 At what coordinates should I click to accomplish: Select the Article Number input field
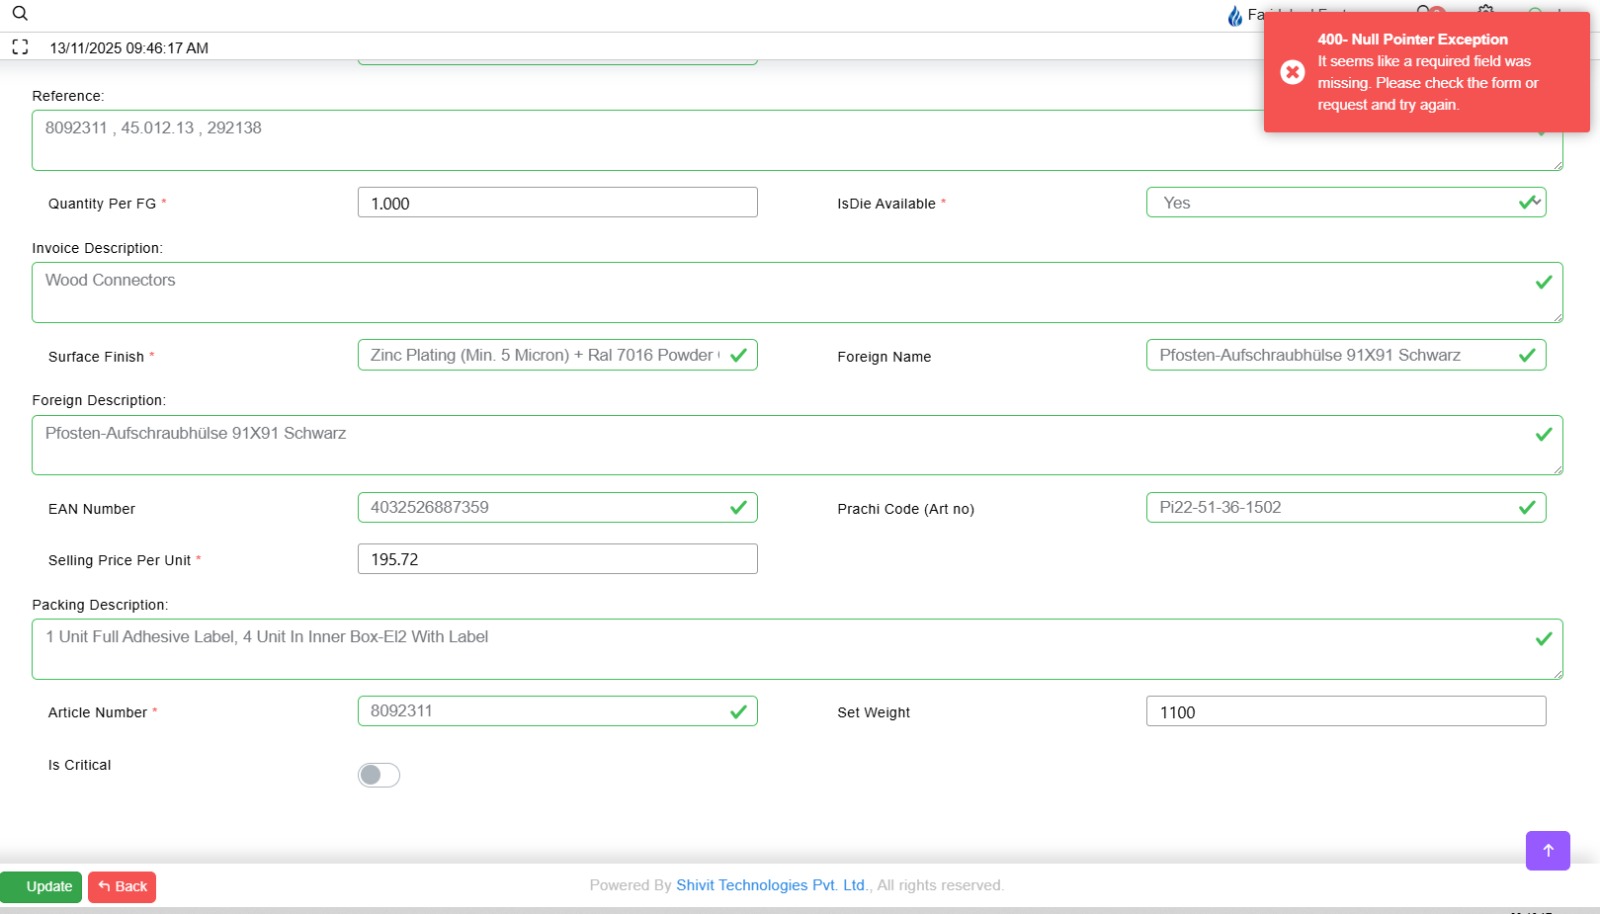tap(545, 711)
